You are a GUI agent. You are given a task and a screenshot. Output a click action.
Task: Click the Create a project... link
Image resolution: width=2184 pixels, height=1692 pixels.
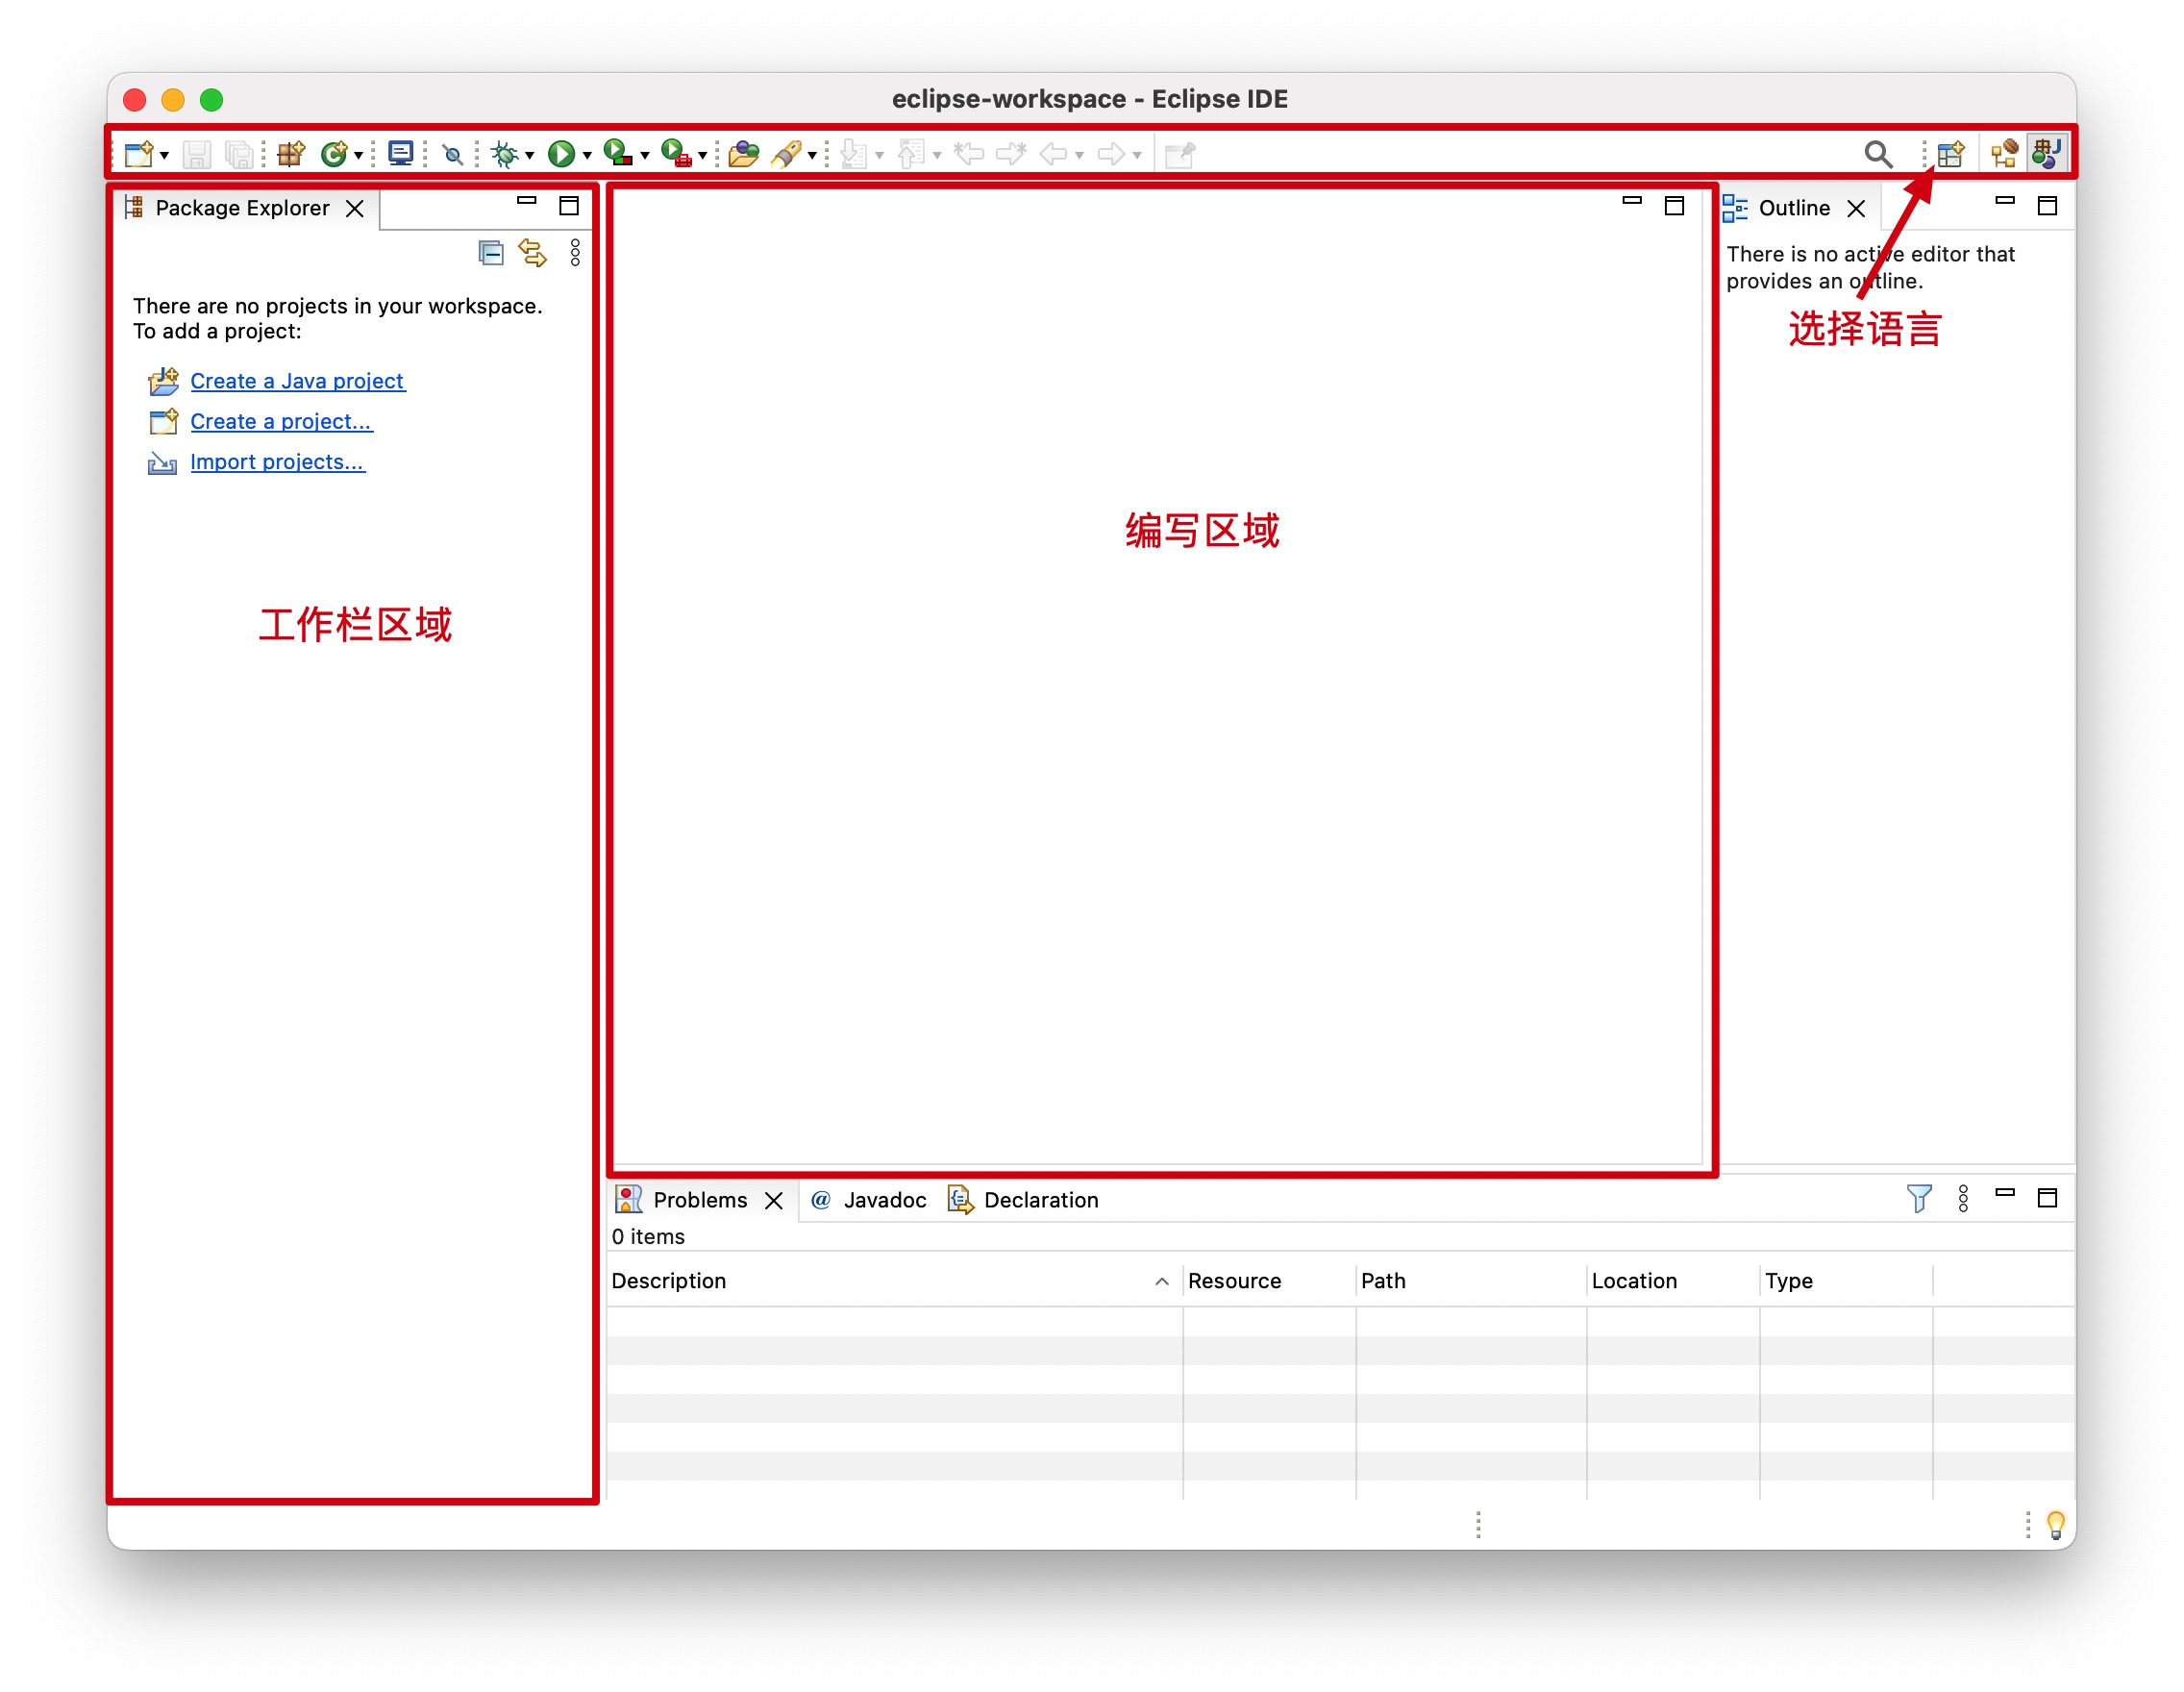click(281, 422)
